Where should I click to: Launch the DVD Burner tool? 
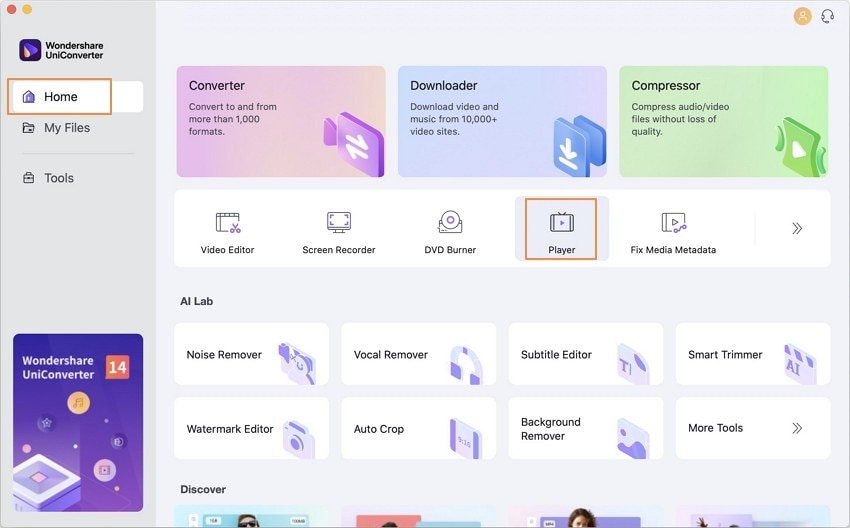coord(450,232)
